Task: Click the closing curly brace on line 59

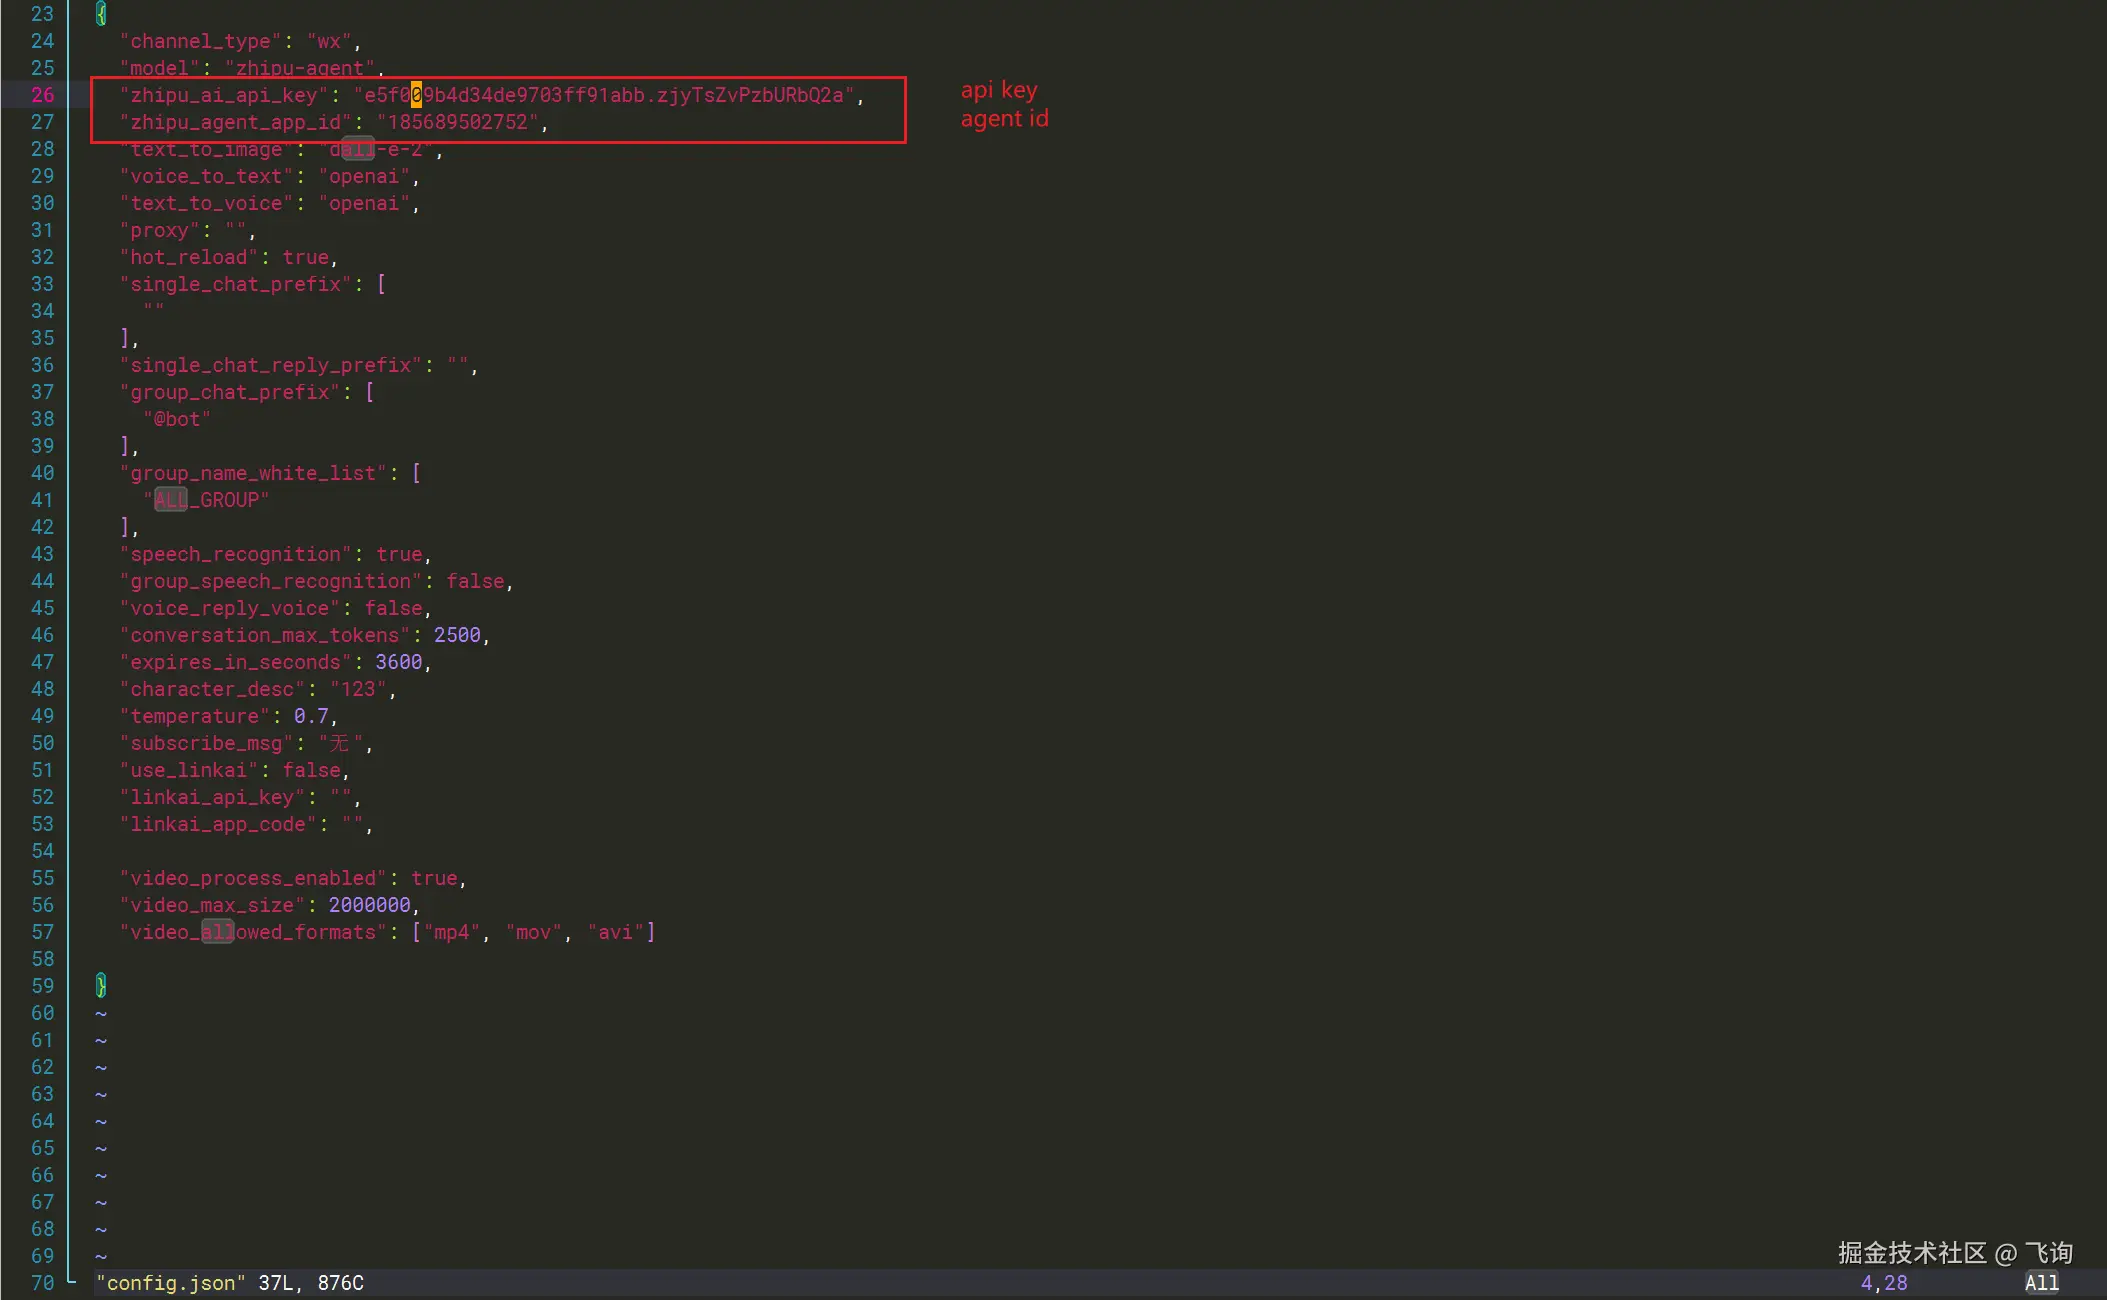Action: pos(101,986)
